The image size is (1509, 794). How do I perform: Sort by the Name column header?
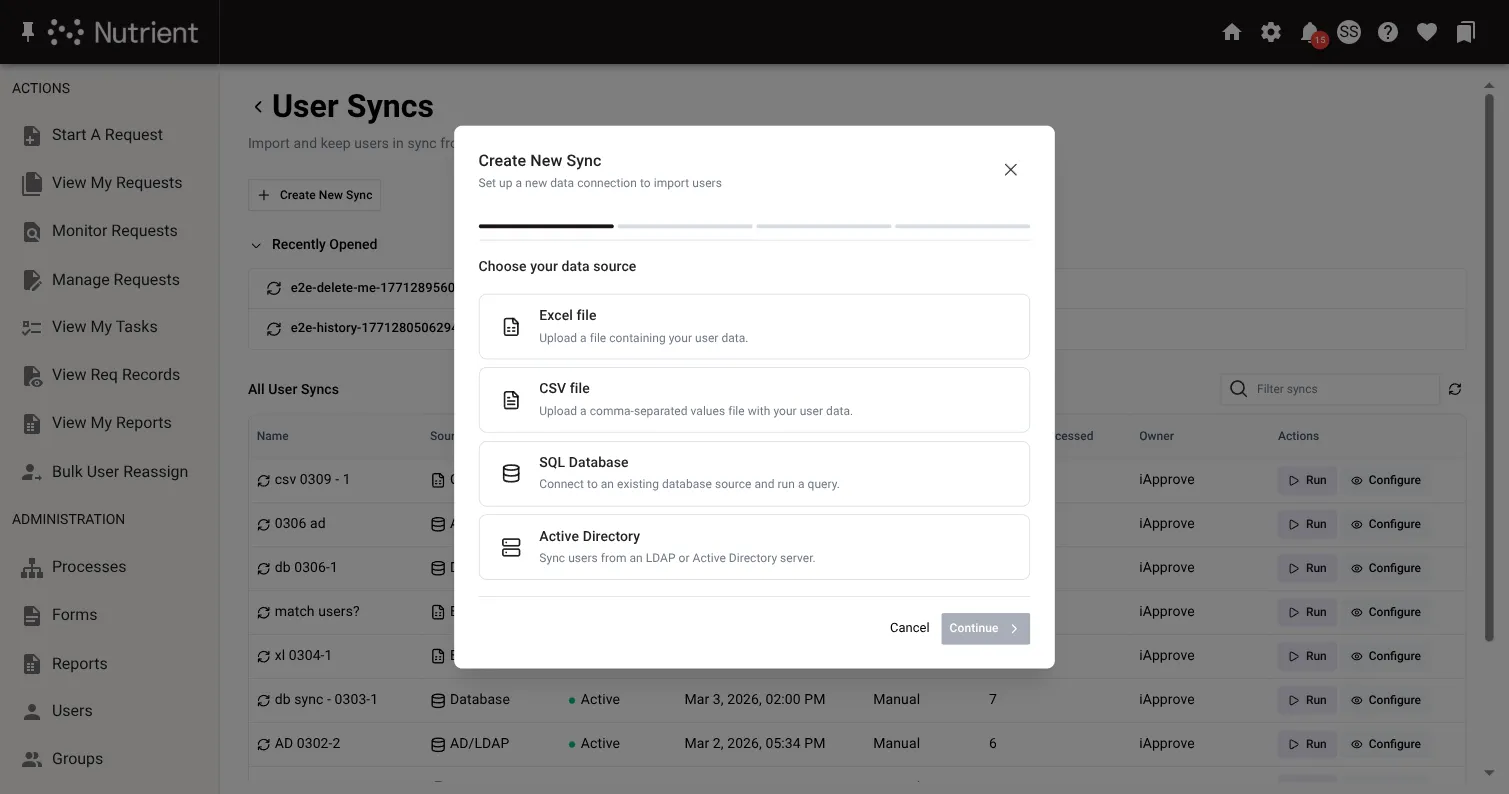272,436
